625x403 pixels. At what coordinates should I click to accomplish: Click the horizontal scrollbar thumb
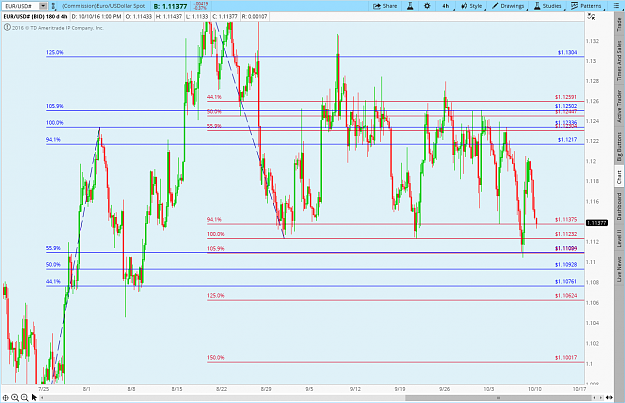coord(498,398)
